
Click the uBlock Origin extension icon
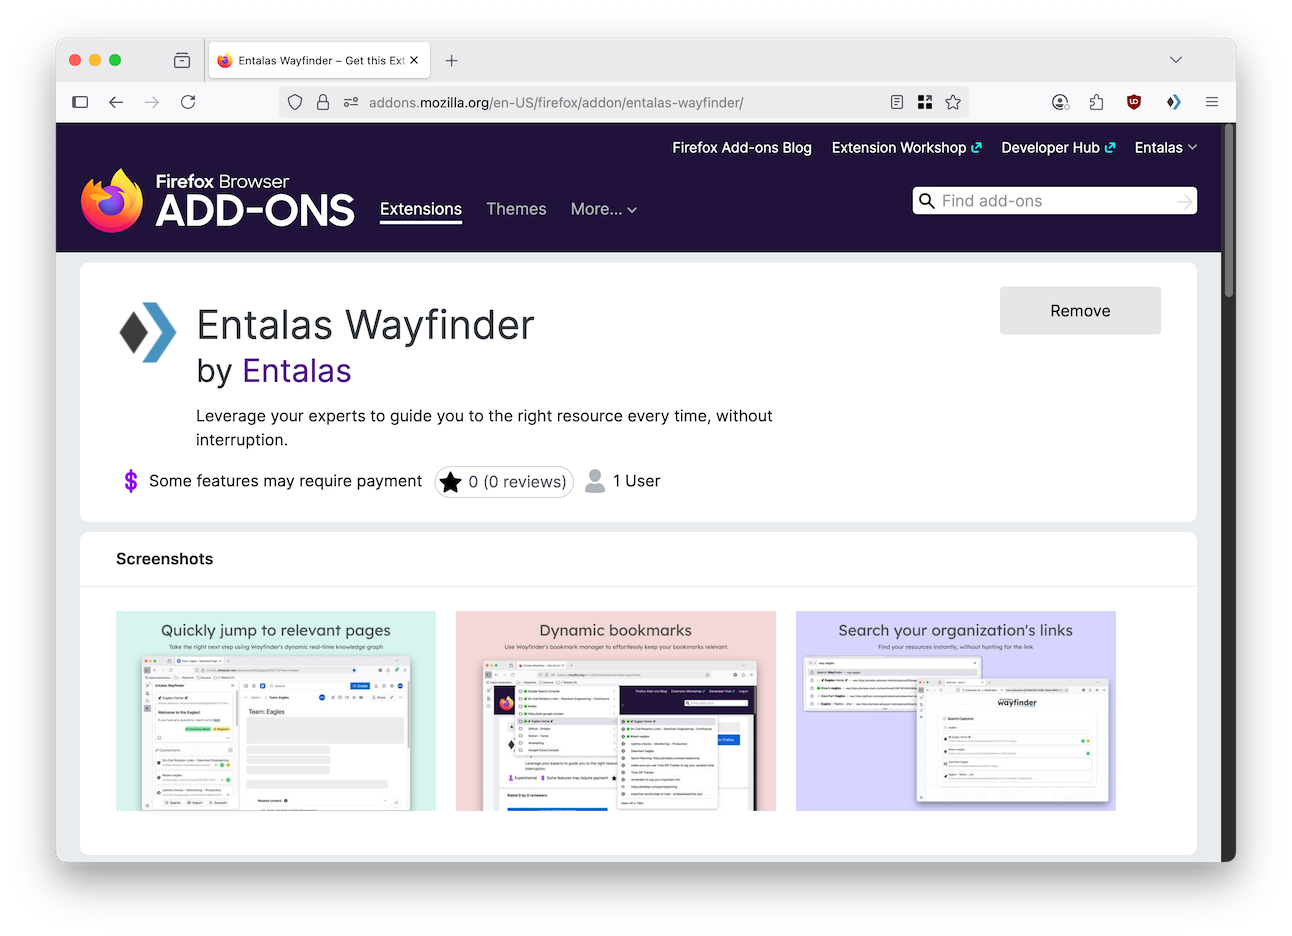click(1133, 101)
